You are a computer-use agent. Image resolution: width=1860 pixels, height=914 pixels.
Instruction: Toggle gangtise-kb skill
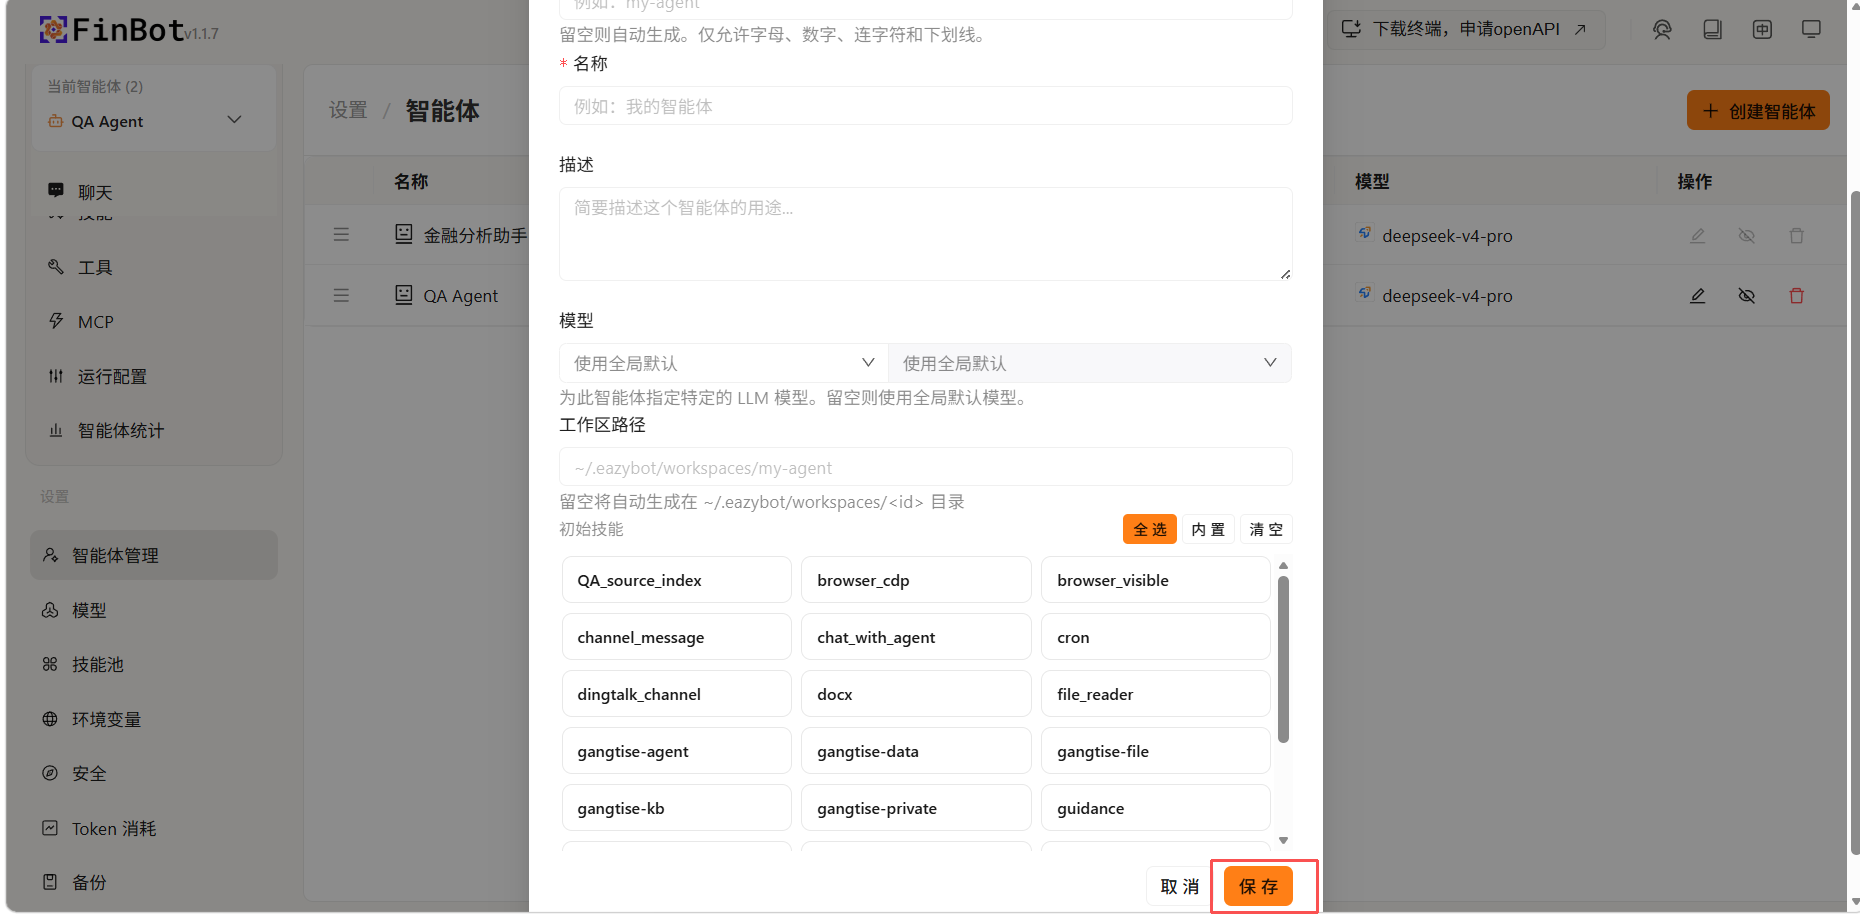tap(676, 808)
